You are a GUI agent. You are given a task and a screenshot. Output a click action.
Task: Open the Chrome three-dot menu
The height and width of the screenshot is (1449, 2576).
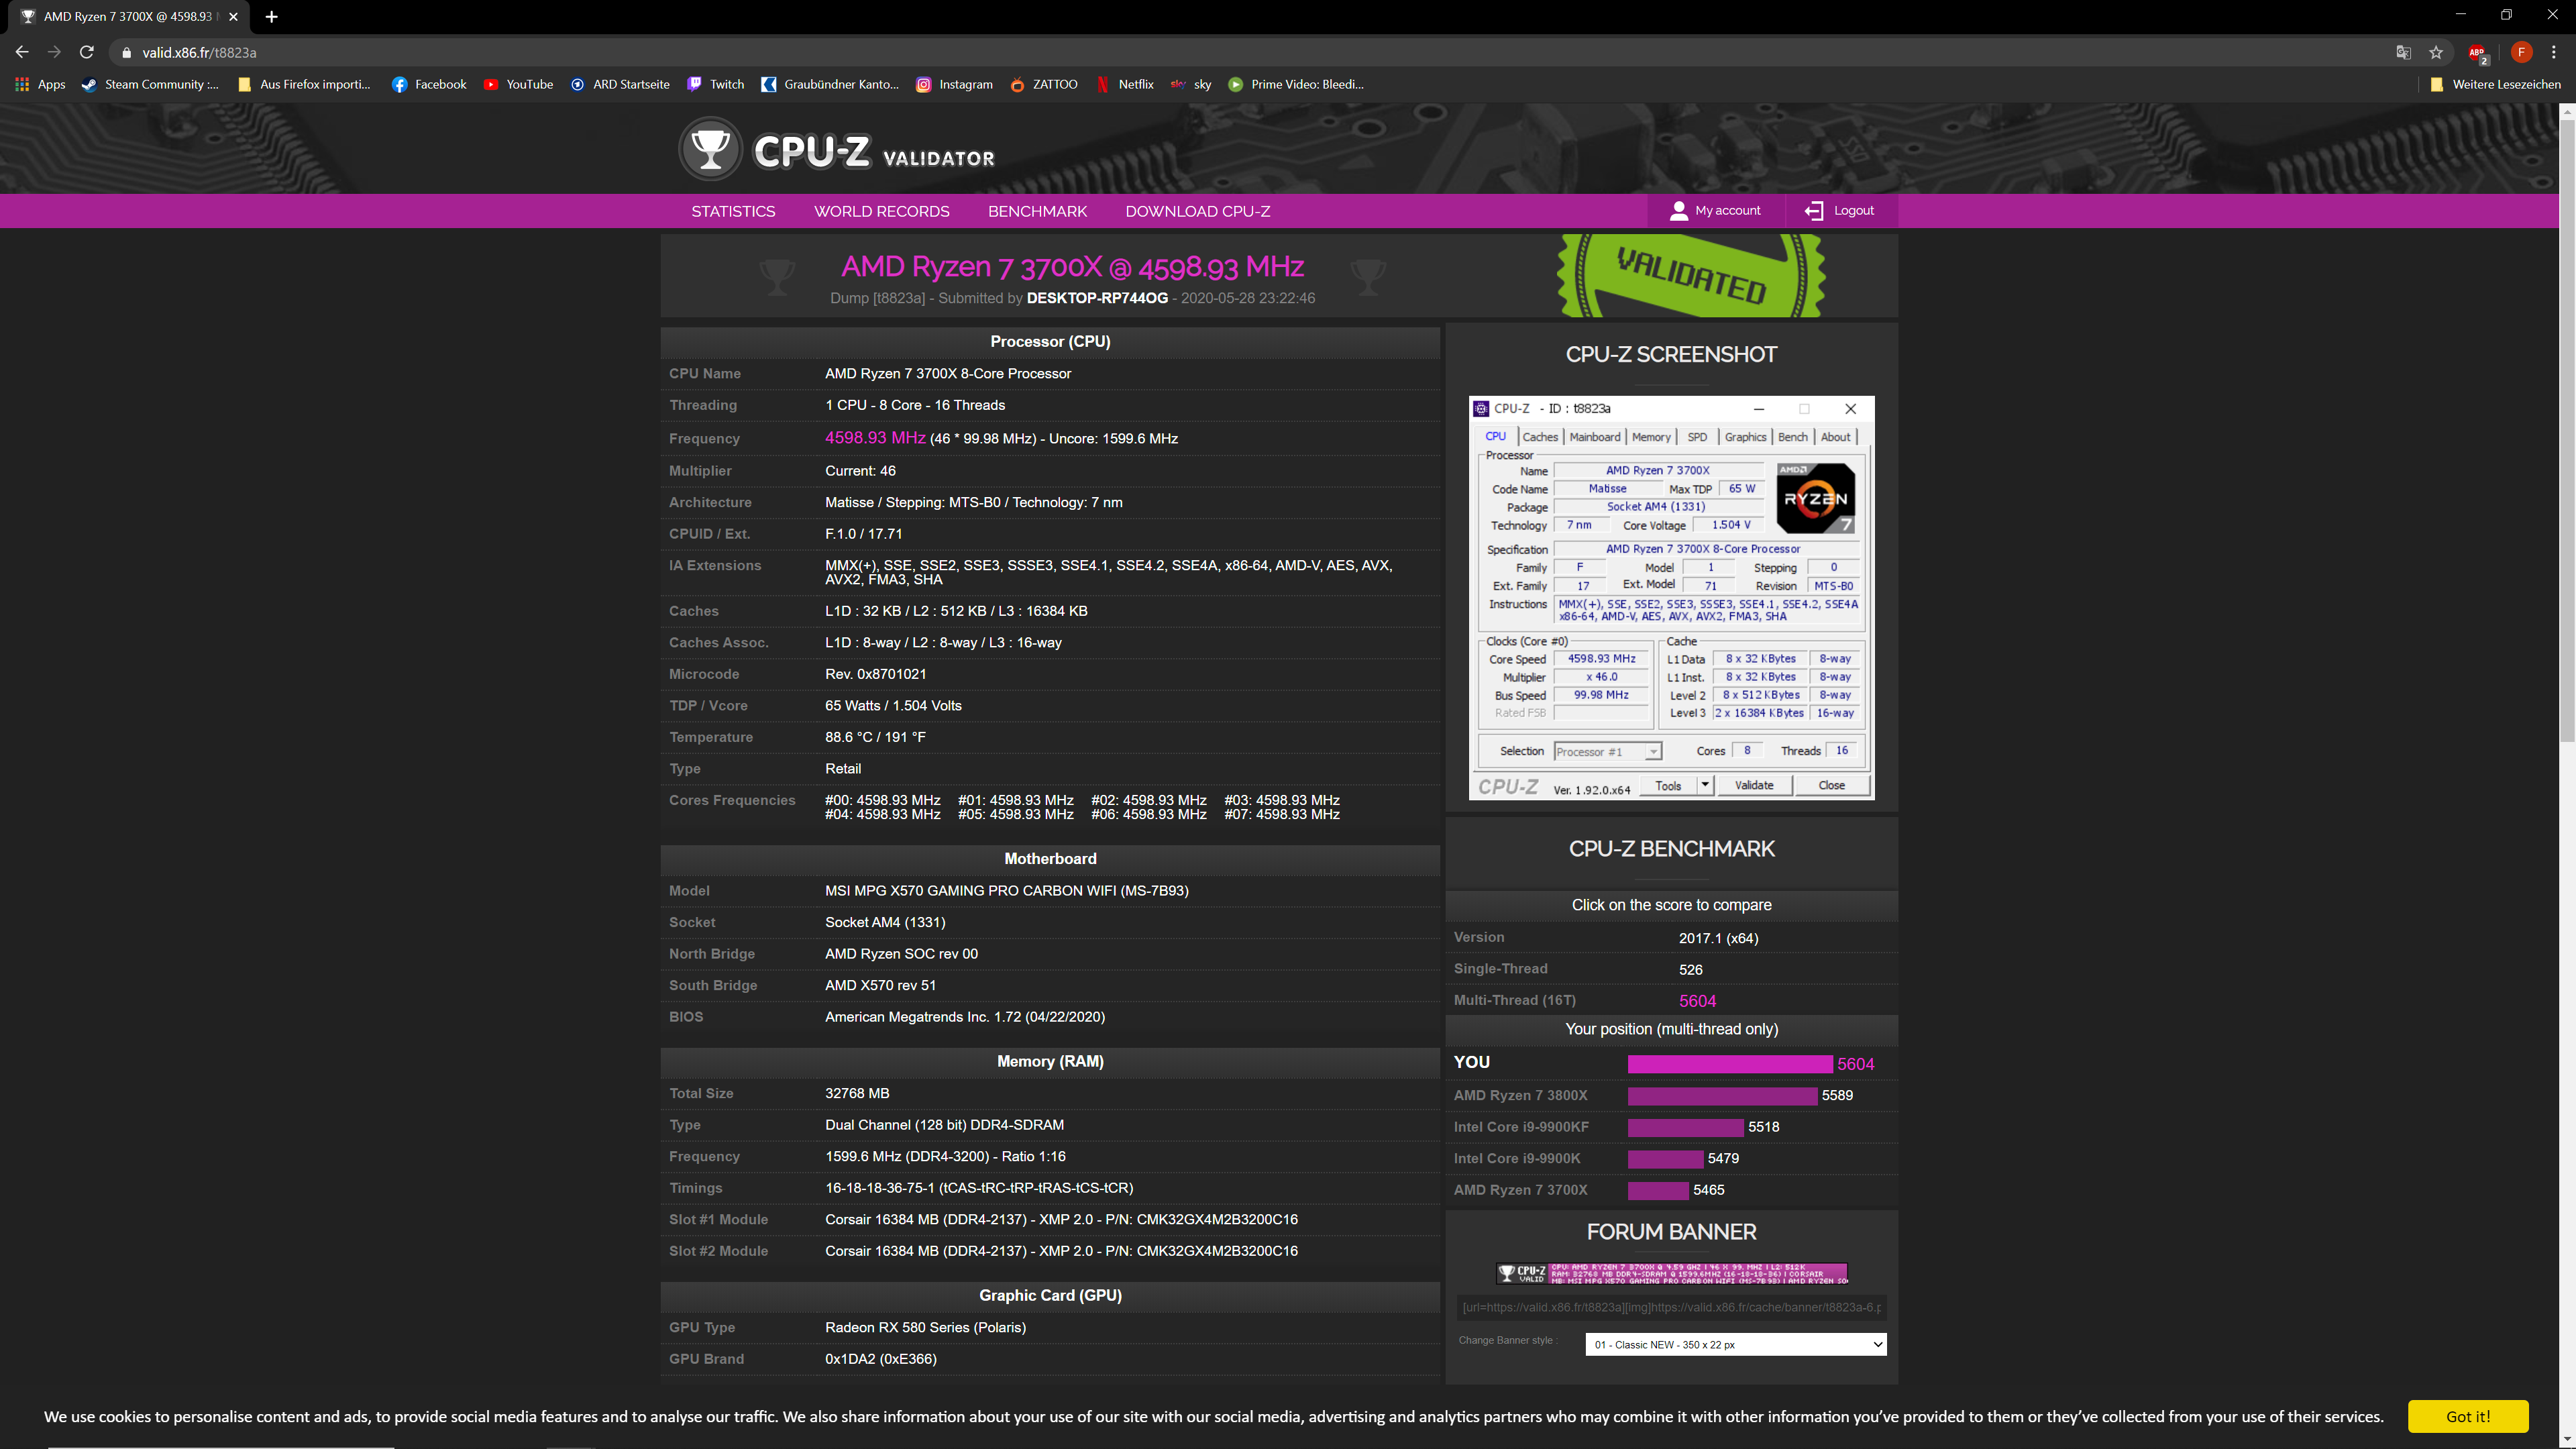(x=2554, y=52)
